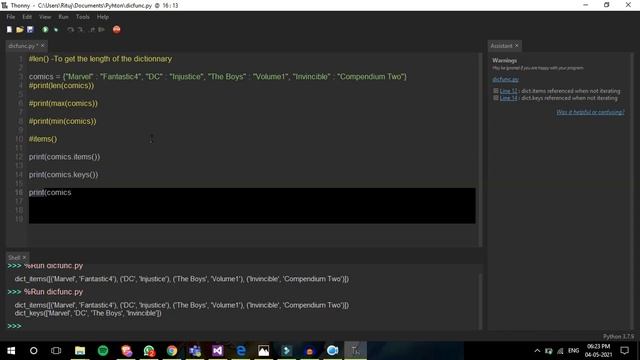Click the Step over debug icon
This screenshot has width=640, height=360.
[71, 29]
